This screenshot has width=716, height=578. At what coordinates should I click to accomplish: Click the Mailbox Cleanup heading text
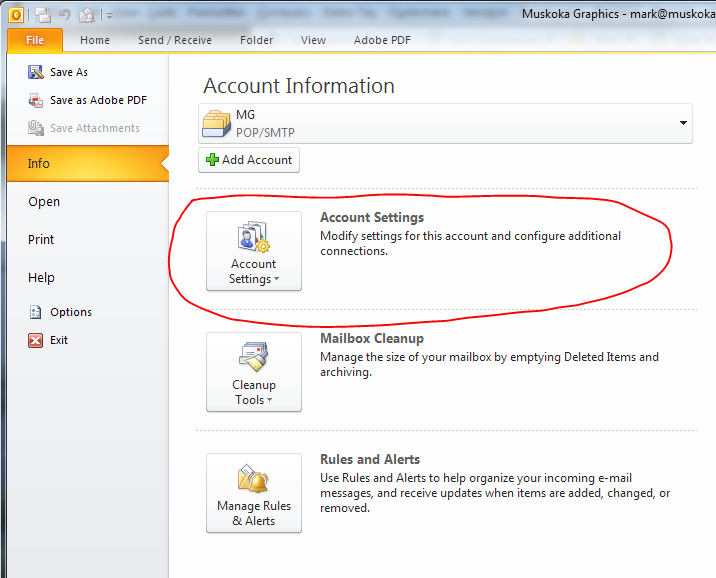tap(372, 338)
